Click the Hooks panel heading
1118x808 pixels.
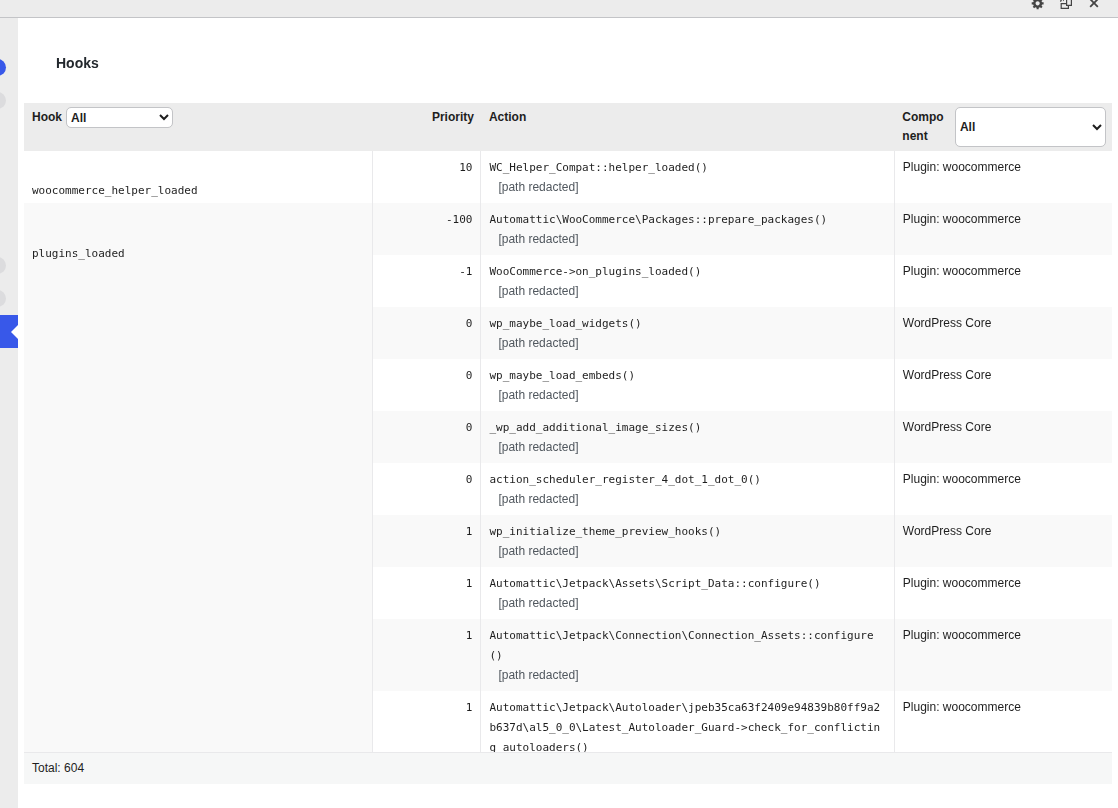click(x=77, y=63)
